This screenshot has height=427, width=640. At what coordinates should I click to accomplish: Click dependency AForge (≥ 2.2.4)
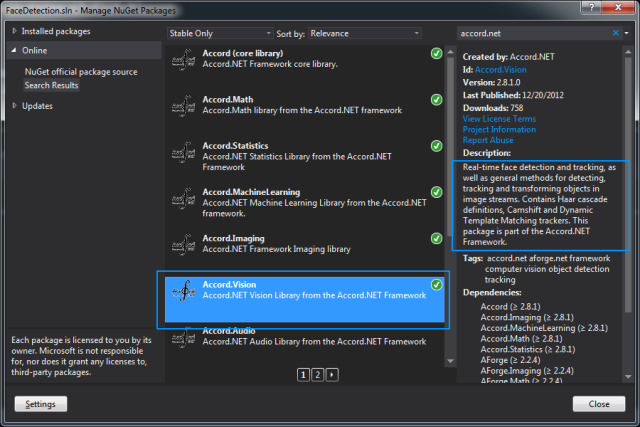click(510, 360)
